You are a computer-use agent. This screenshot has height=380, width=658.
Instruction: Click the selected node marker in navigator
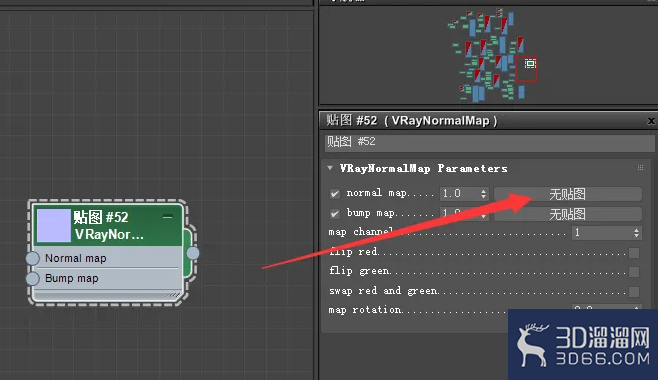(x=530, y=64)
